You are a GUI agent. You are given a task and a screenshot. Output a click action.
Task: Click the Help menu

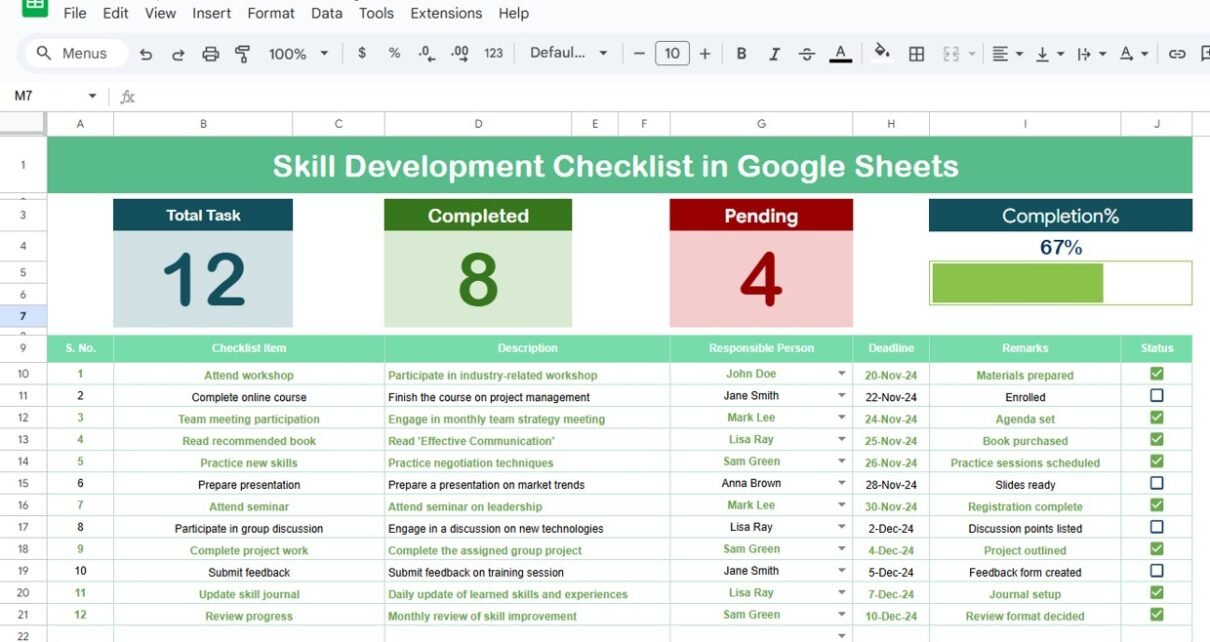coord(513,13)
